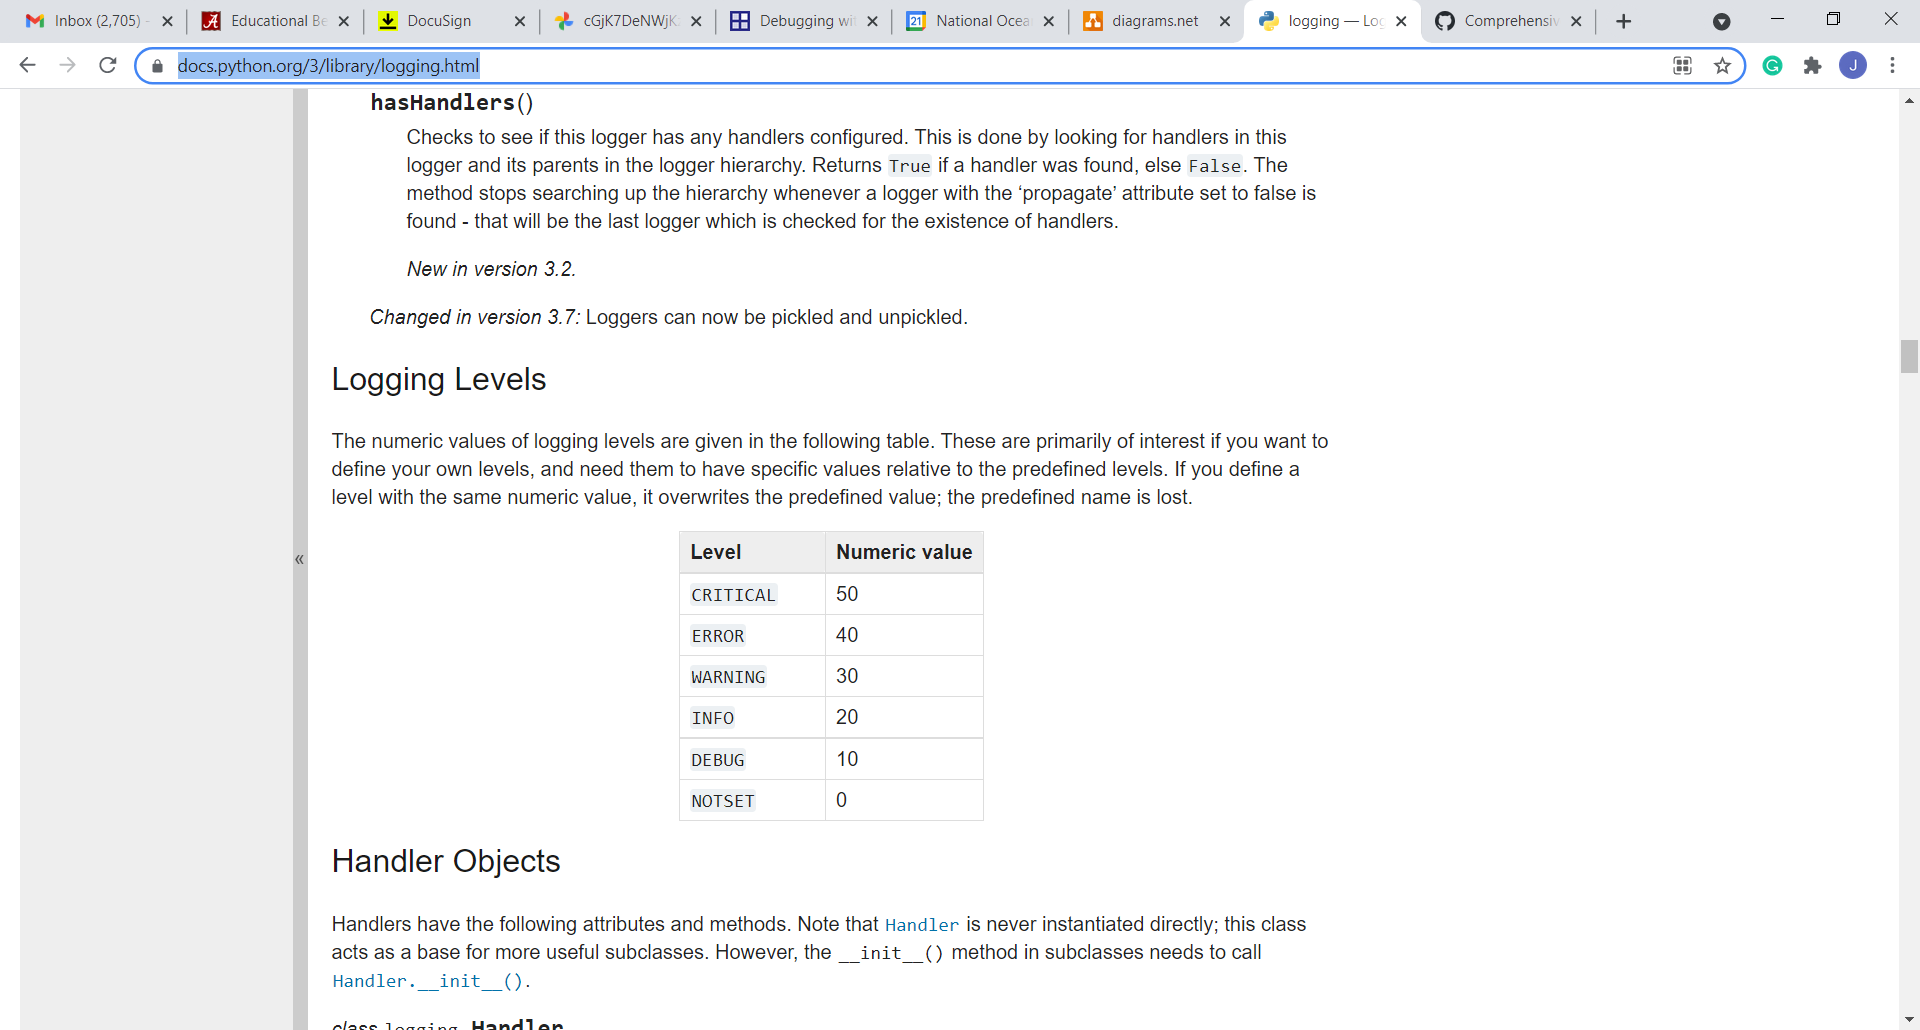Bookmark the page with the star icon
The image size is (1920, 1030).
pos(1723,65)
